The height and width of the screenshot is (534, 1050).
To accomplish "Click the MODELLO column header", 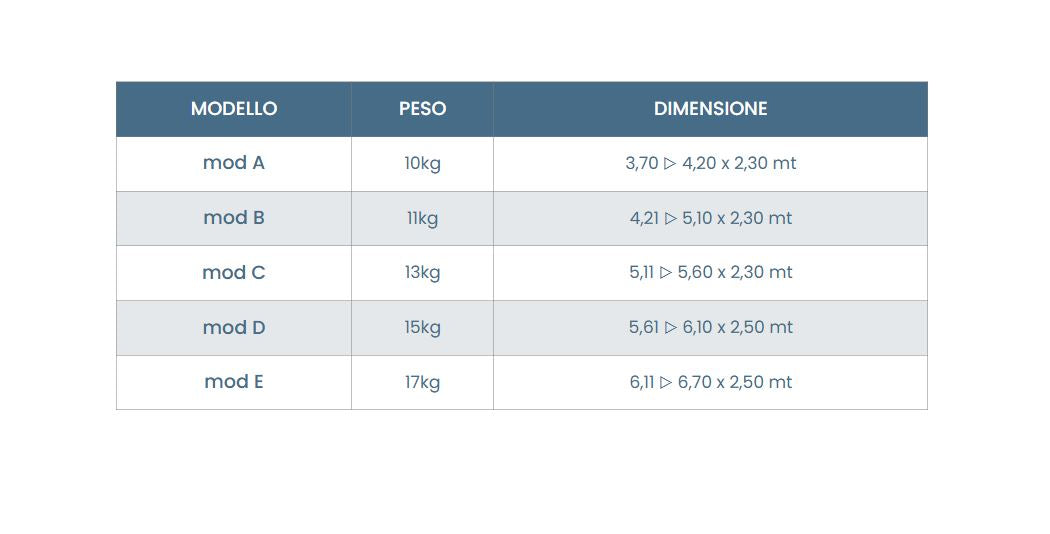I will pyautogui.click(x=234, y=109).
